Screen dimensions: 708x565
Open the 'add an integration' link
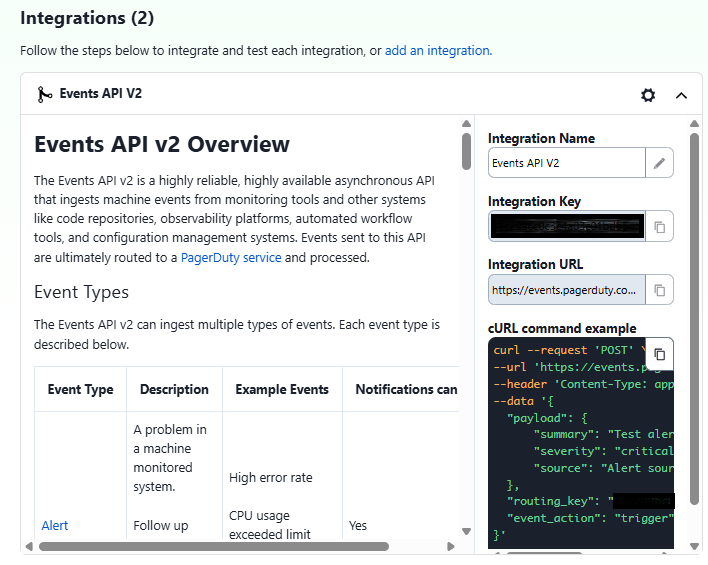coord(438,51)
